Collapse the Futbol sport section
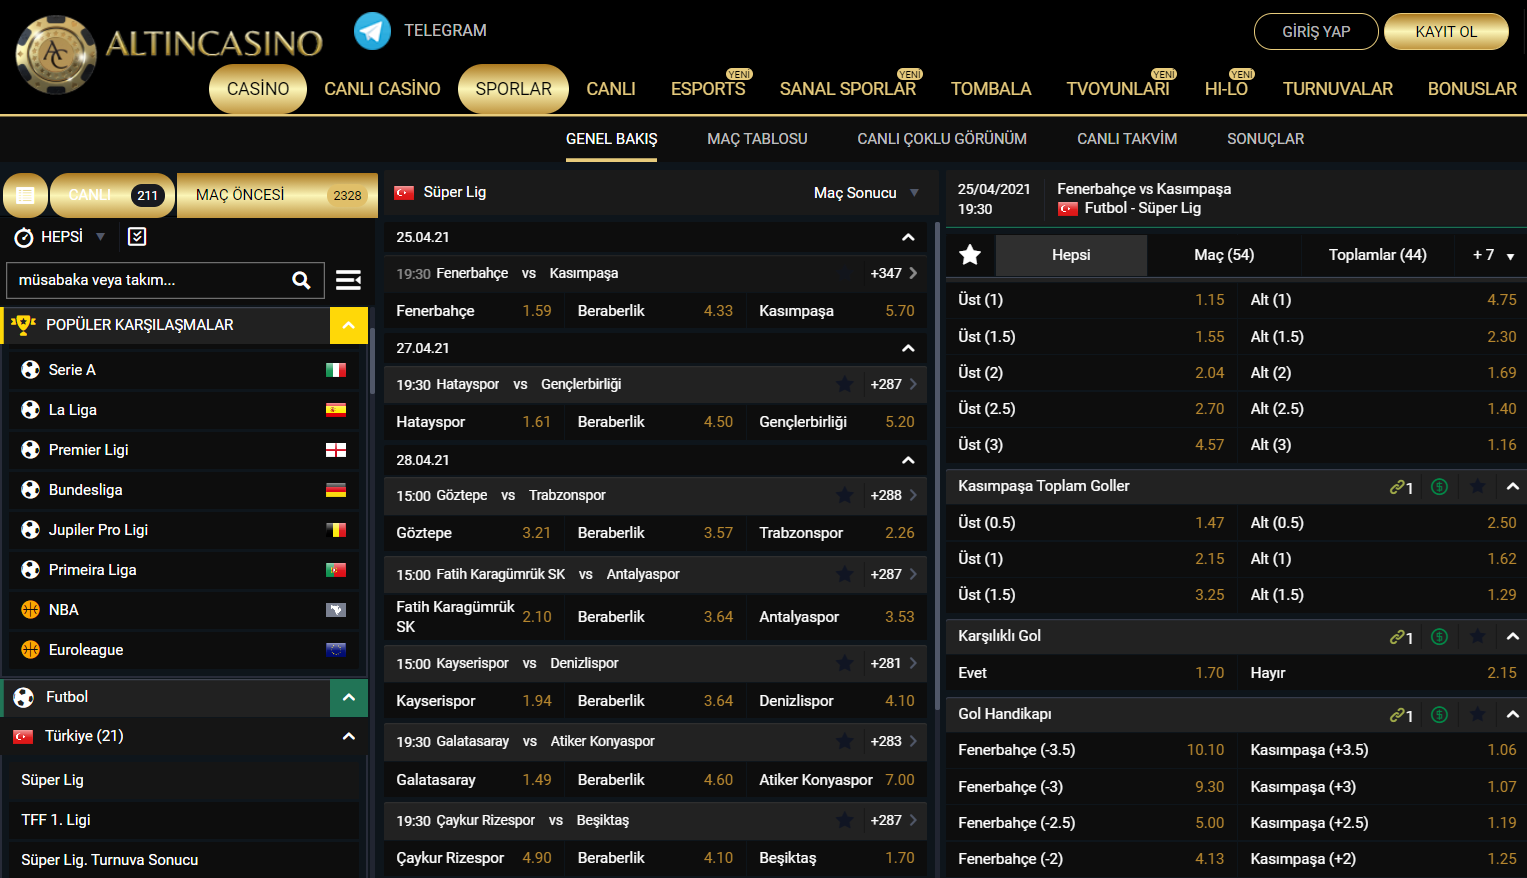The height and width of the screenshot is (878, 1527). tap(349, 697)
